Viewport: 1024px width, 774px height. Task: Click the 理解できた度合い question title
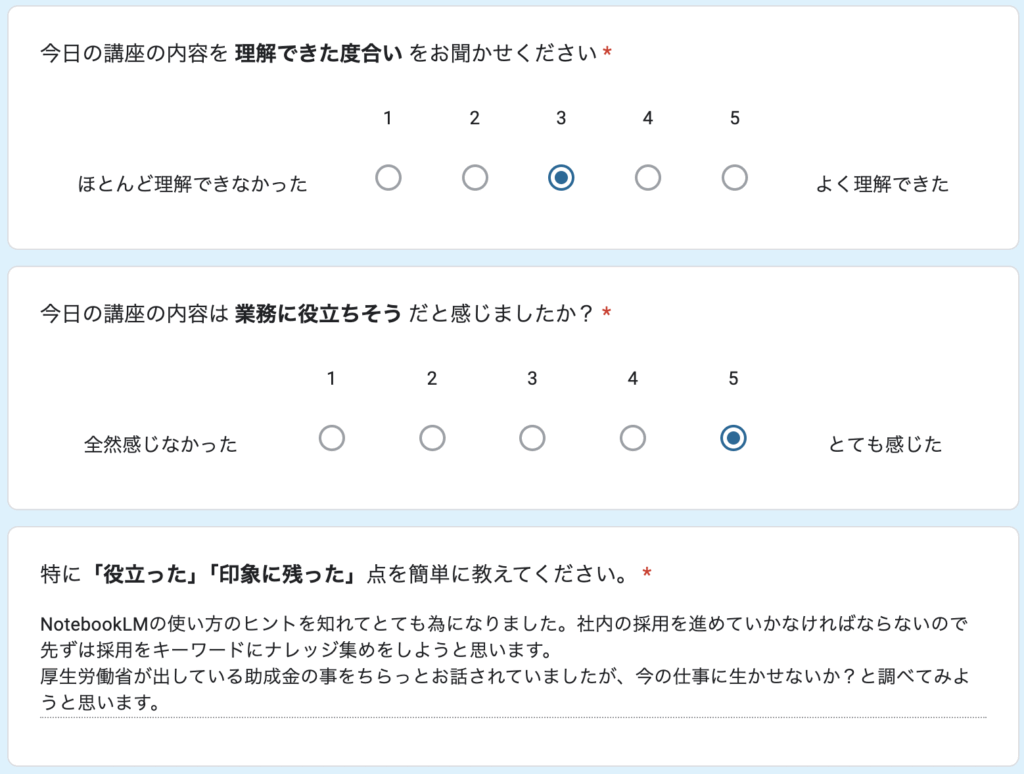point(318,53)
